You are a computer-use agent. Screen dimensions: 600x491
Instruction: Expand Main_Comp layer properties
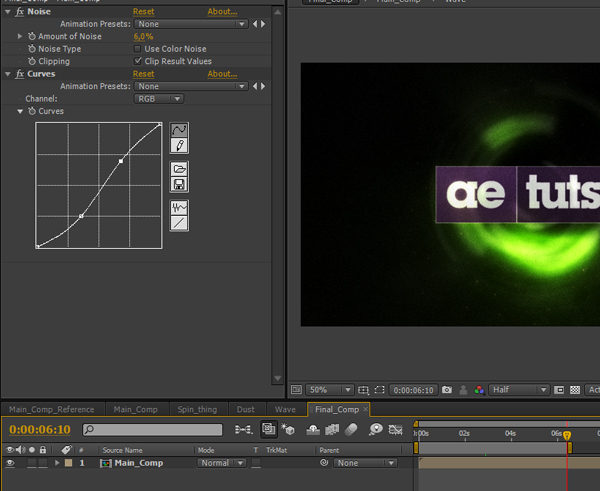(x=57, y=463)
